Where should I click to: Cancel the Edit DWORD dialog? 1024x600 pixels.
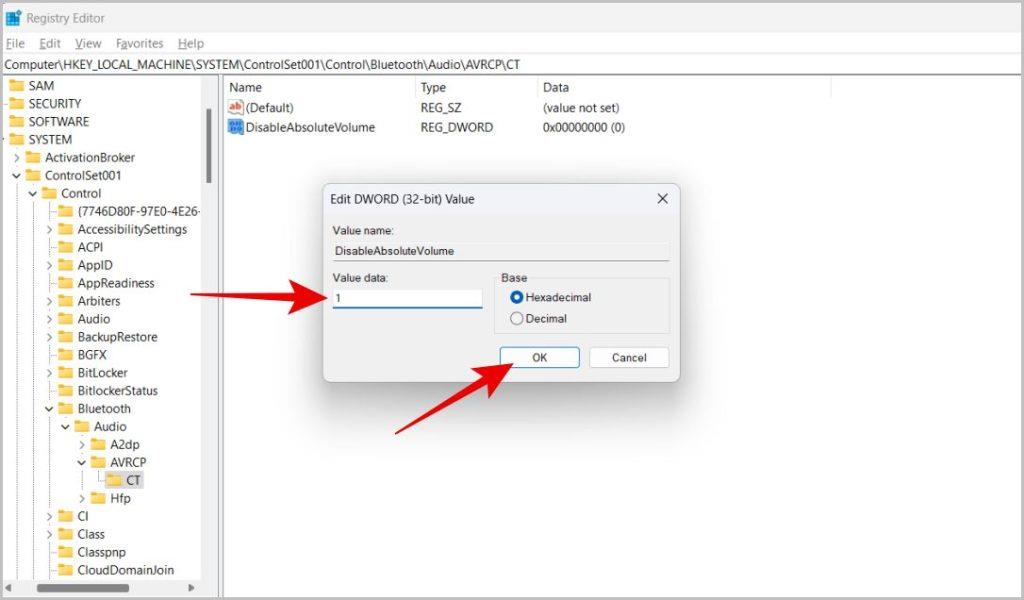pyautogui.click(x=629, y=357)
